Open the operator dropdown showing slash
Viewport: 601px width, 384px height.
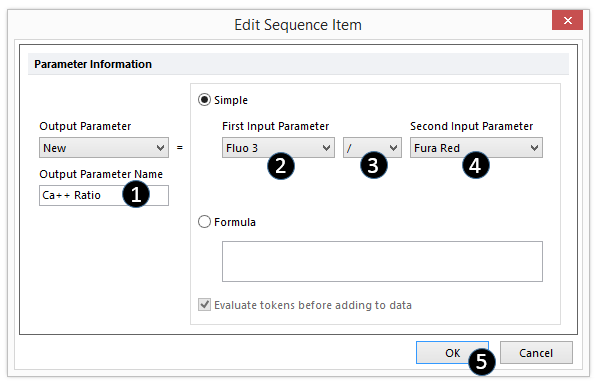pyautogui.click(x=372, y=148)
